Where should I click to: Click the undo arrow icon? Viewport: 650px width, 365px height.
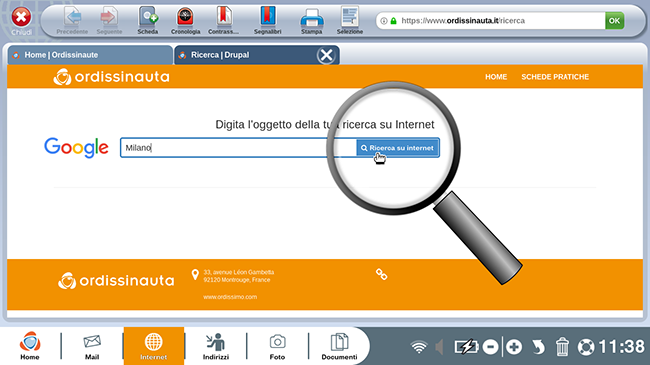click(538, 347)
